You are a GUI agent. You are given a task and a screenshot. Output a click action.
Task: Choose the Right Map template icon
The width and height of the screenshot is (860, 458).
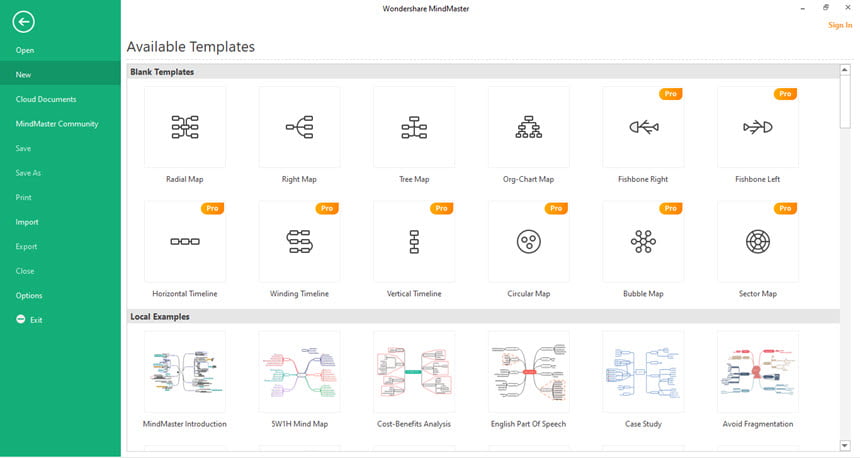299,127
